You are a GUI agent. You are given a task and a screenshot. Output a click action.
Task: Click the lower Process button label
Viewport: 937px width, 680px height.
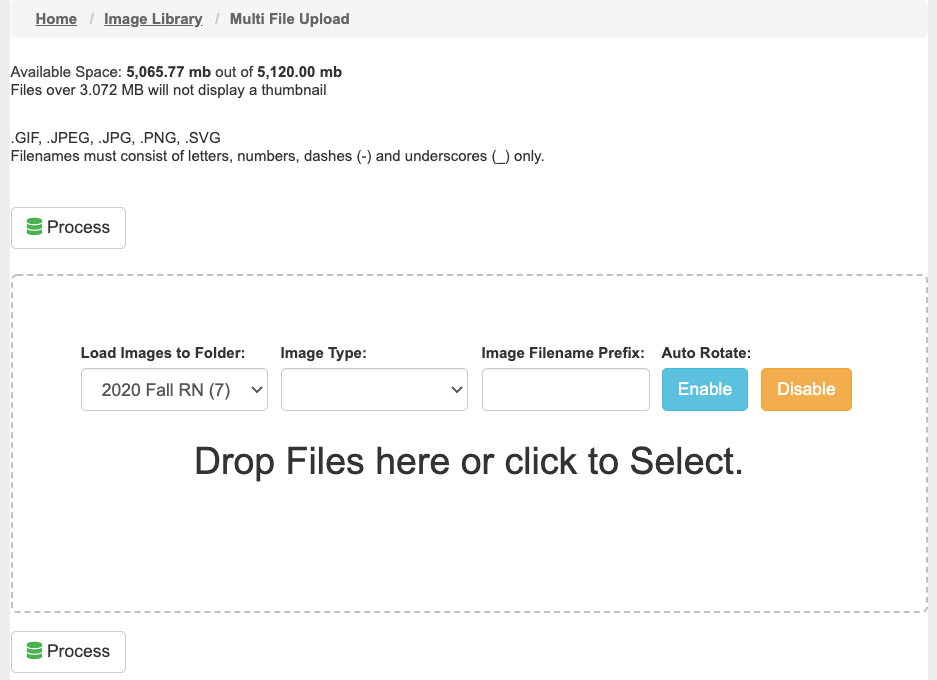click(78, 651)
